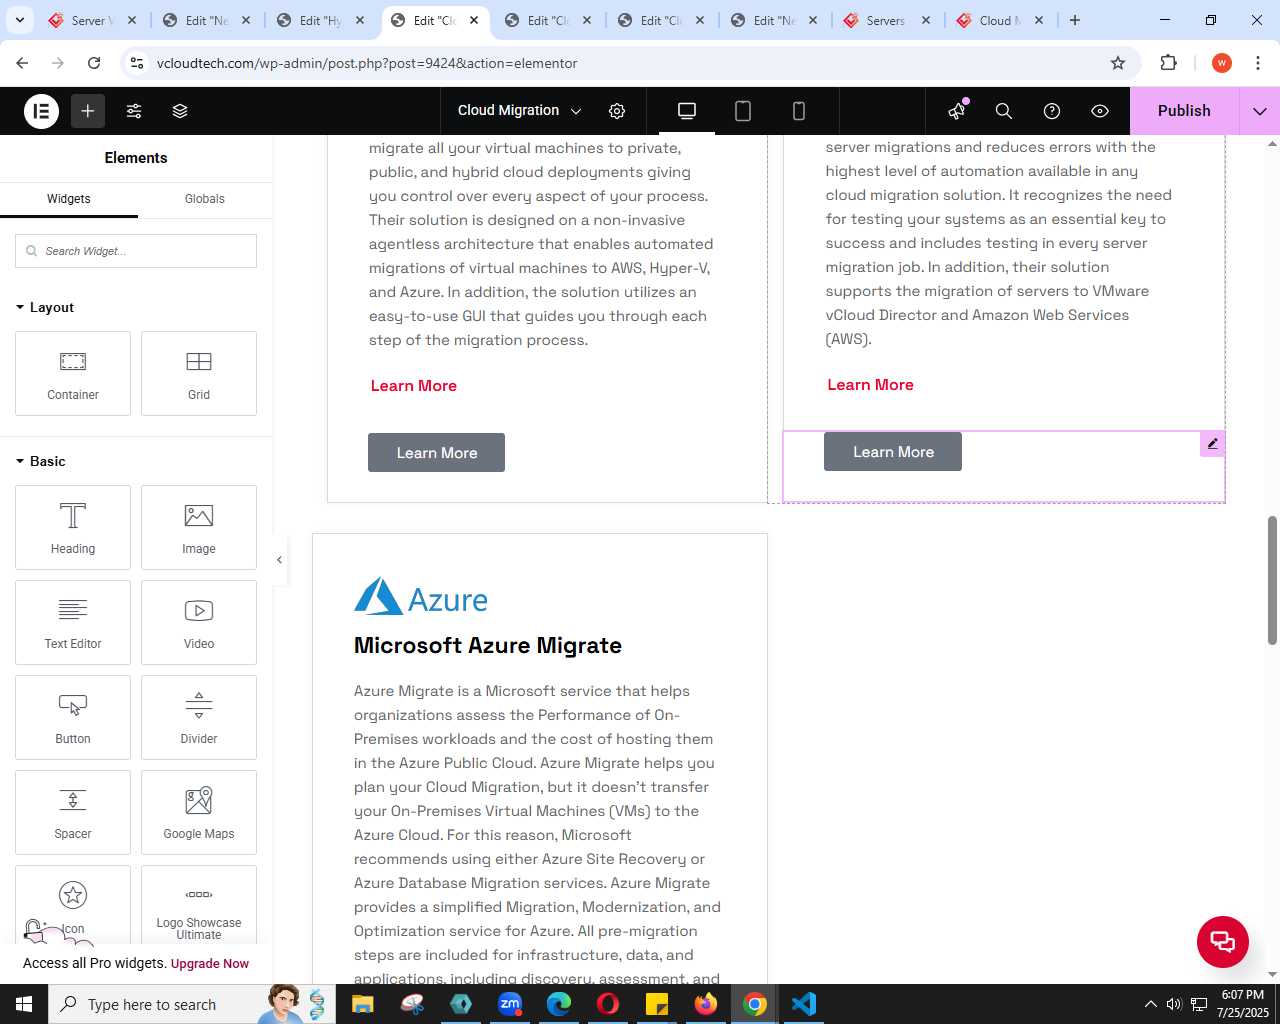This screenshot has width=1280, height=1024.
Task: Open the Publish options dropdown arrow
Action: click(1260, 111)
